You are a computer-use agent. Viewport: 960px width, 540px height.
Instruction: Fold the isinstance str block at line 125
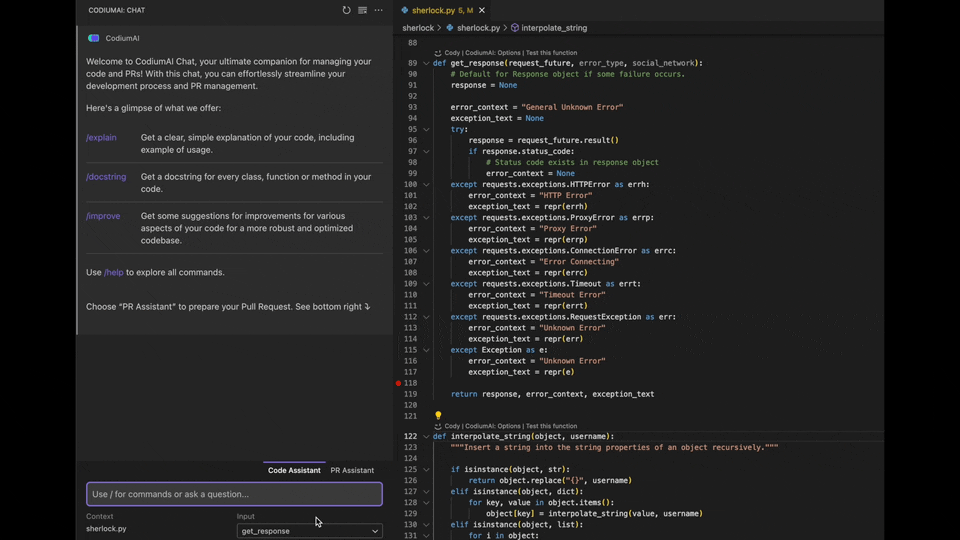pos(426,470)
